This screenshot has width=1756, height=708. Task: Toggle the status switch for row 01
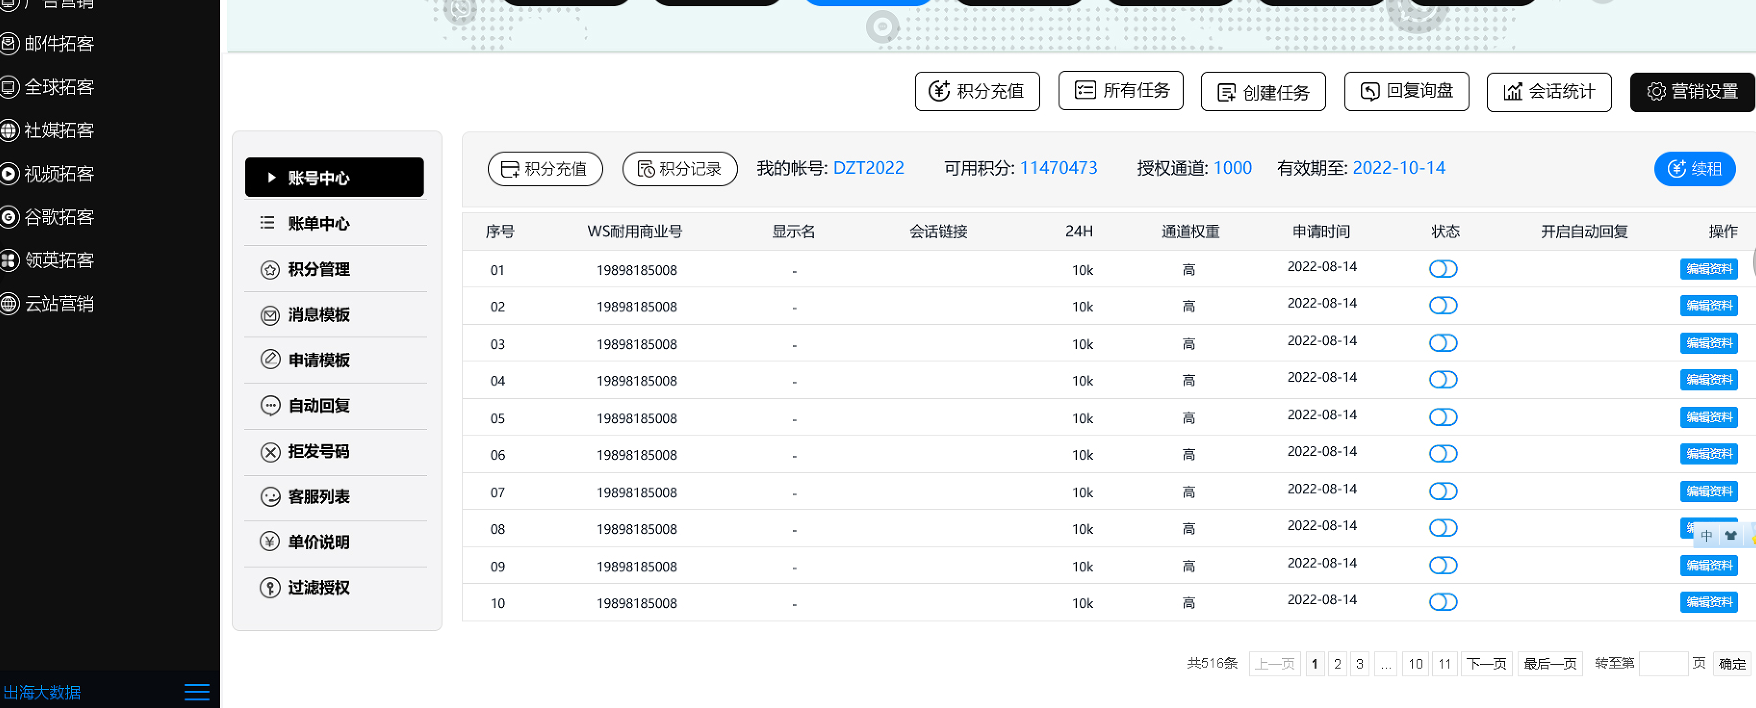point(1443,269)
